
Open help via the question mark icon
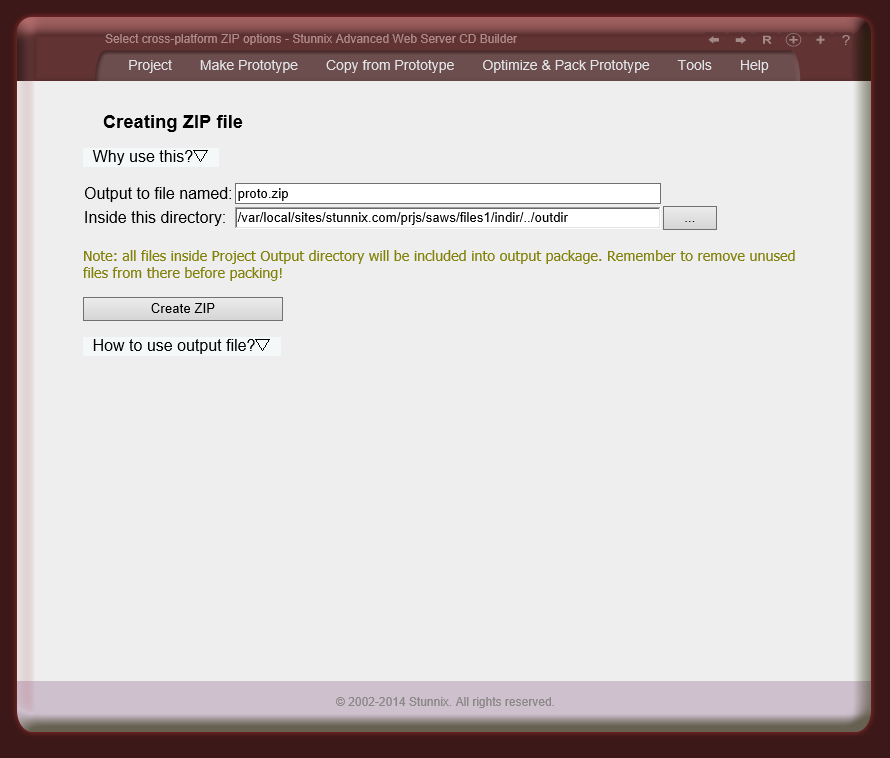coord(845,40)
